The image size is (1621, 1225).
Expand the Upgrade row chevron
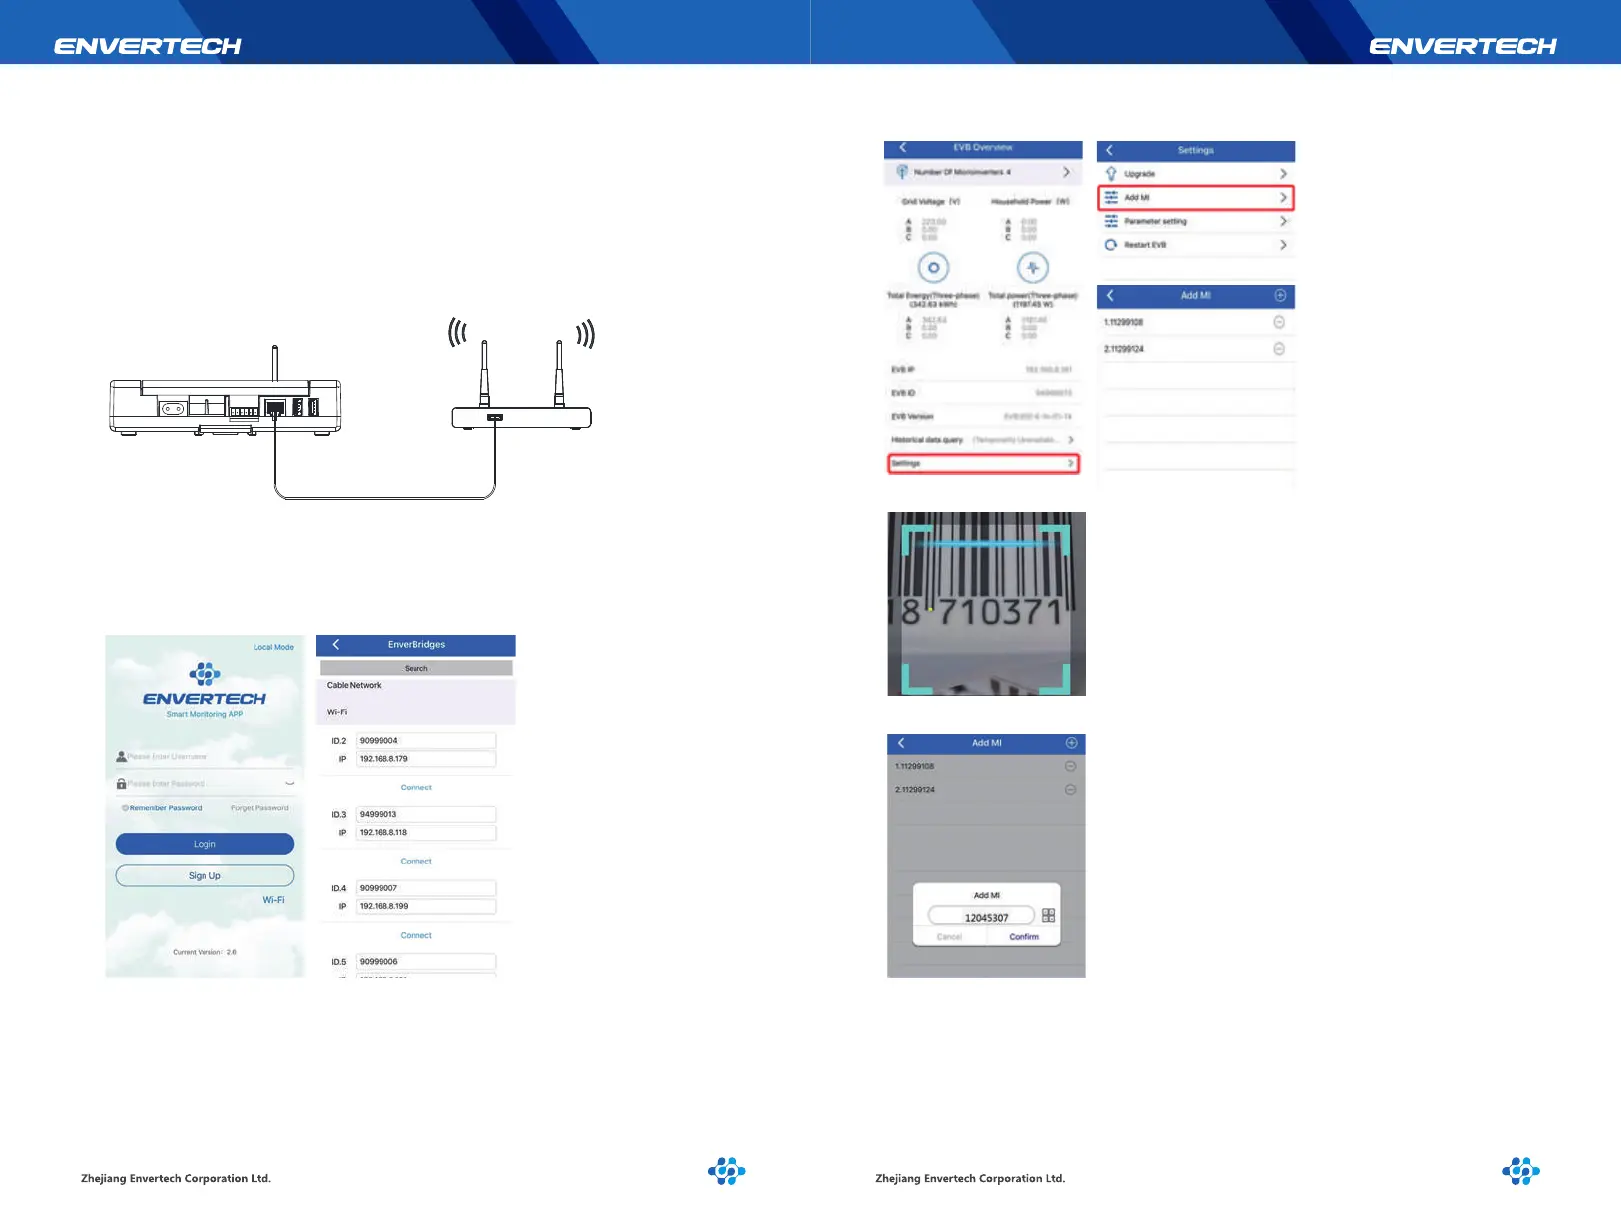tap(1283, 174)
